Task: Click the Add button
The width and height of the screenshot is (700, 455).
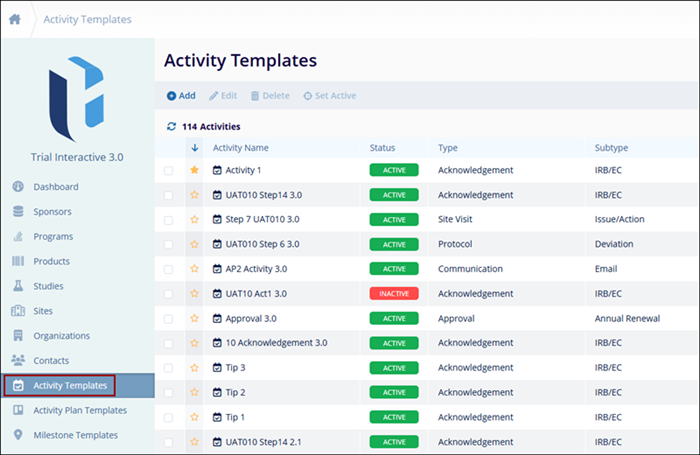Action: click(x=181, y=96)
